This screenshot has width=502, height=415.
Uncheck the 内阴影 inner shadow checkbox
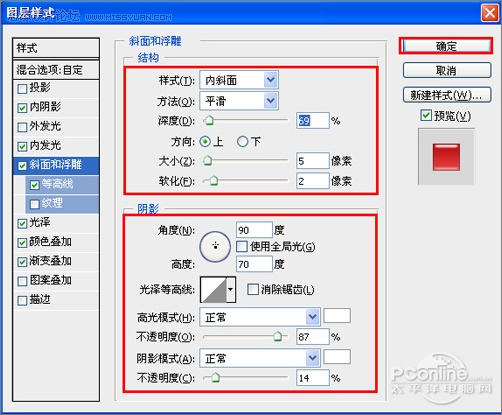22,108
